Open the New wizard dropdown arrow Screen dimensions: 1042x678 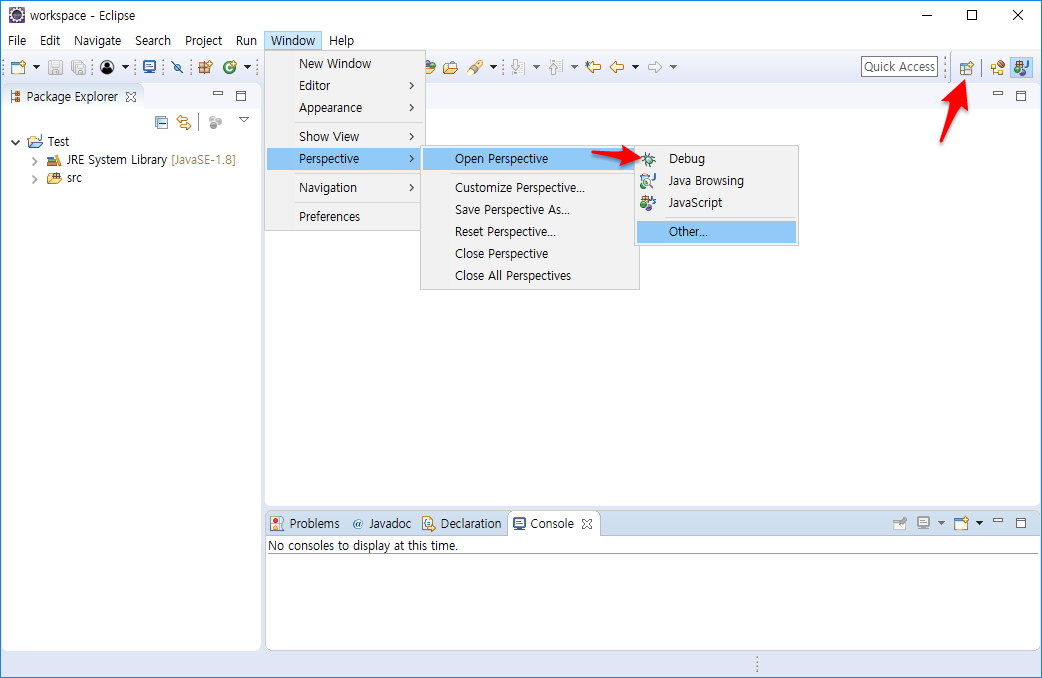point(37,67)
